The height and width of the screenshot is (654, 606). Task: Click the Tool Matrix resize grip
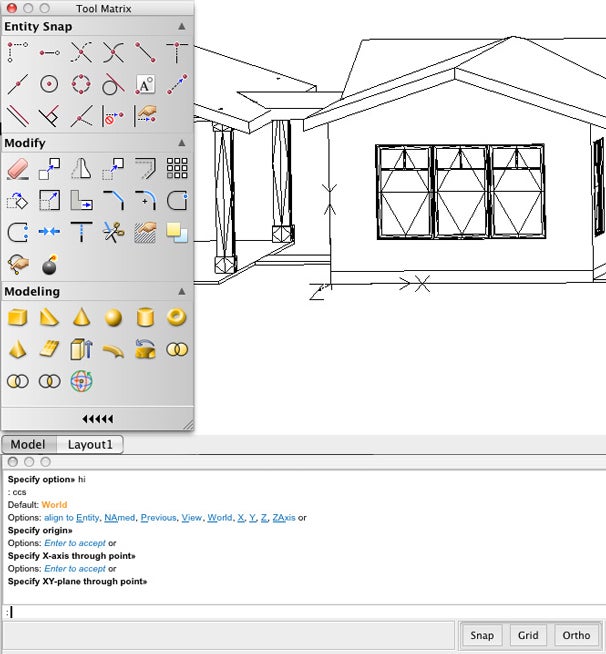(x=189, y=425)
